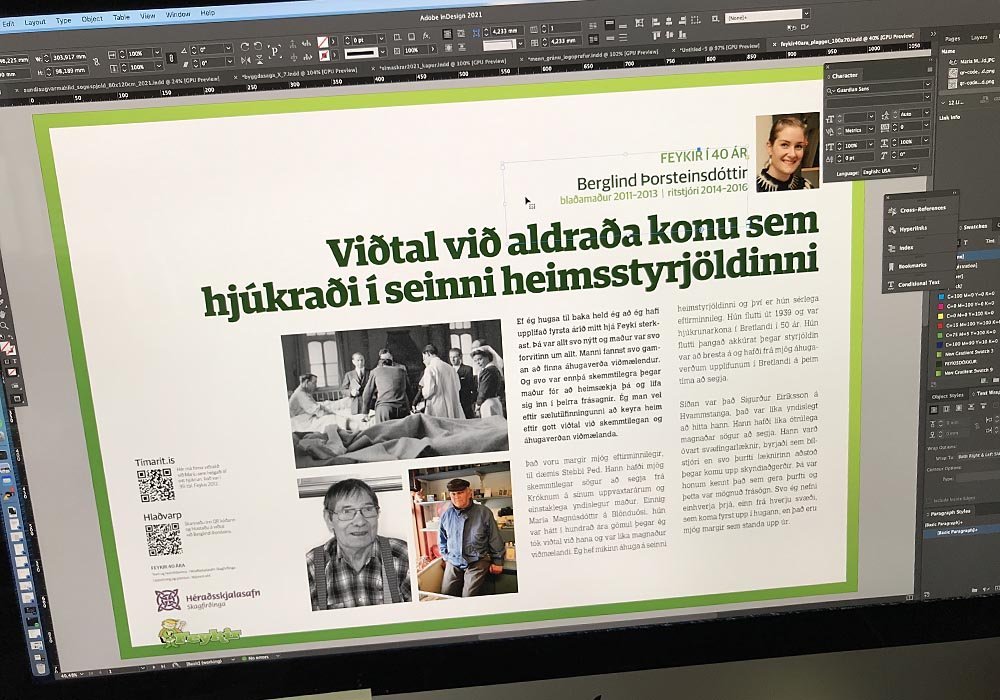
Task: Open the Object Styles panel tab
Action: point(947,396)
